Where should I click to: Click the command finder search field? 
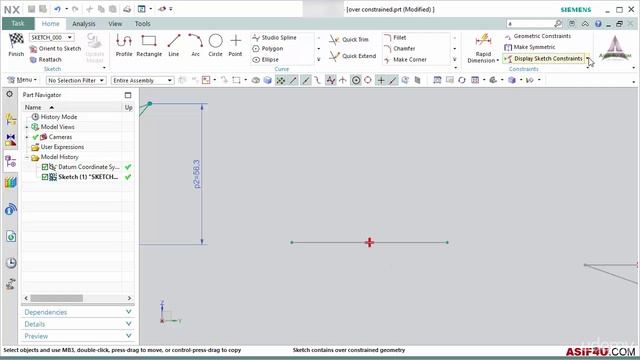point(530,24)
